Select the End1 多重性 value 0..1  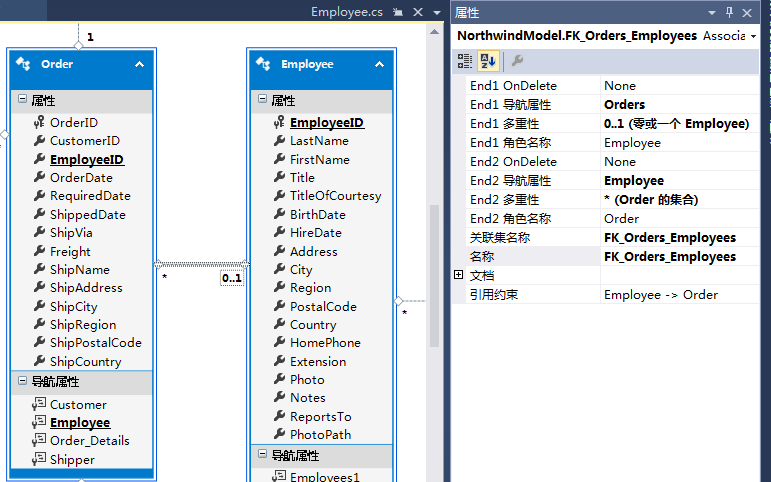[x=677, y=123]
